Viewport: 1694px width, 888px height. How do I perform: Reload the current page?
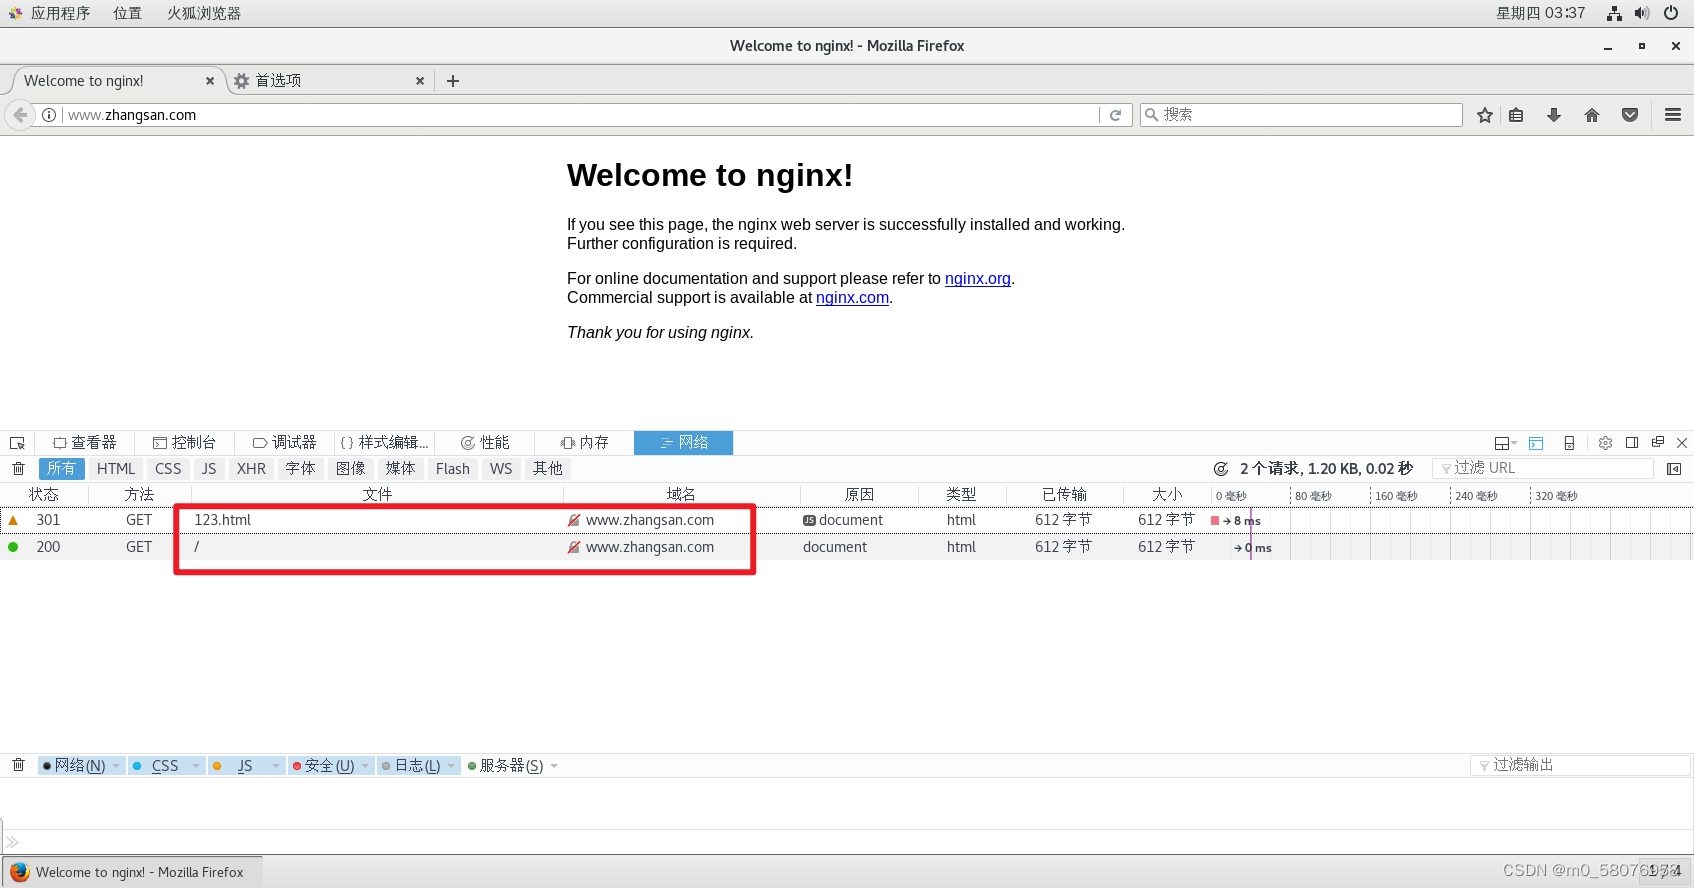click(1116, 115)
